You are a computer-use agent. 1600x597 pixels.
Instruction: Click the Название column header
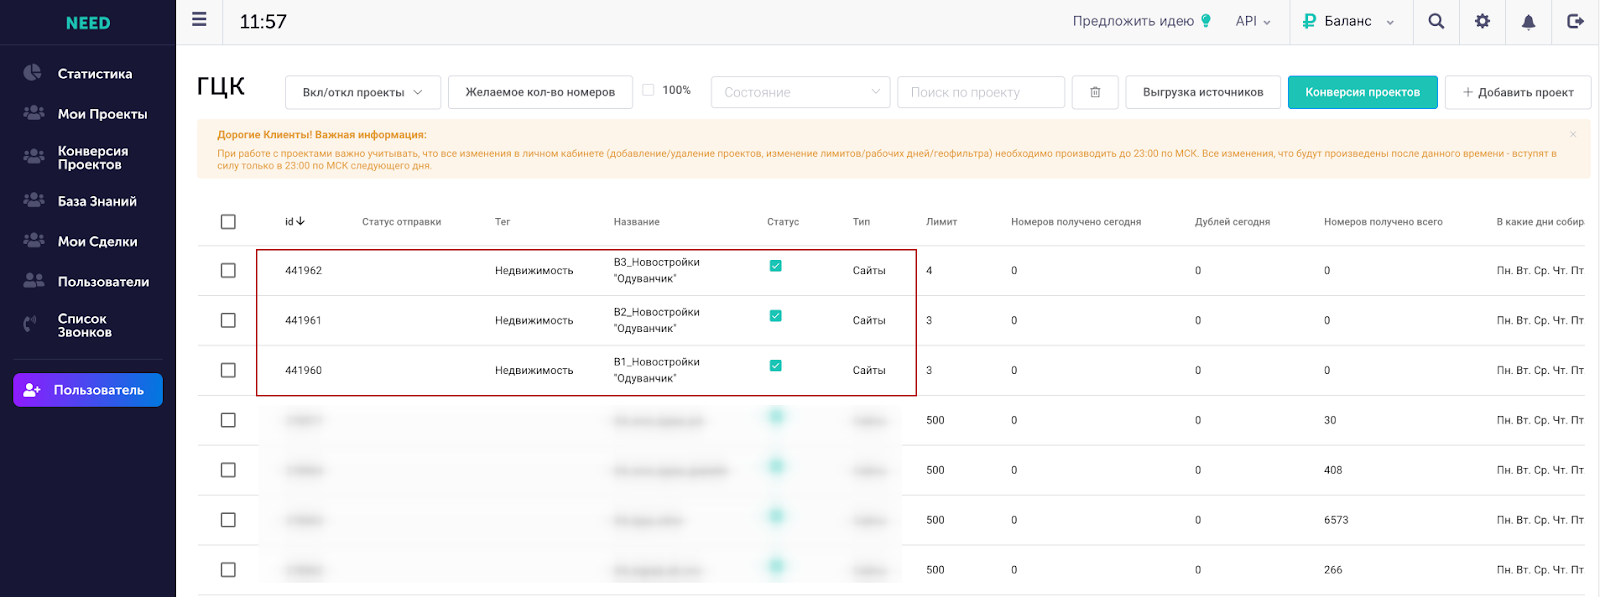click(637, 222)
